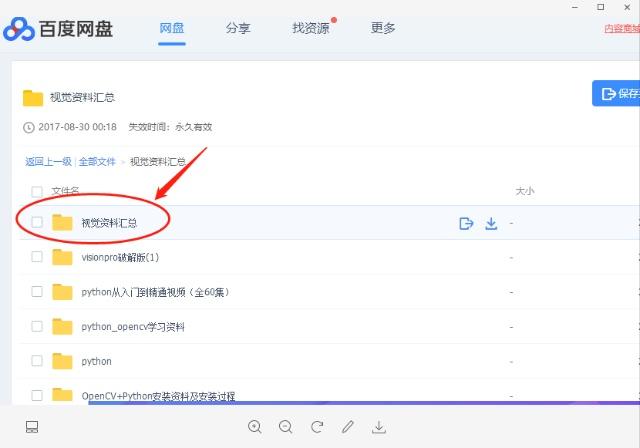Click the bottom-left display view icon
The width and height of the screenshot is (640, 448).
(x=32, y=427)
